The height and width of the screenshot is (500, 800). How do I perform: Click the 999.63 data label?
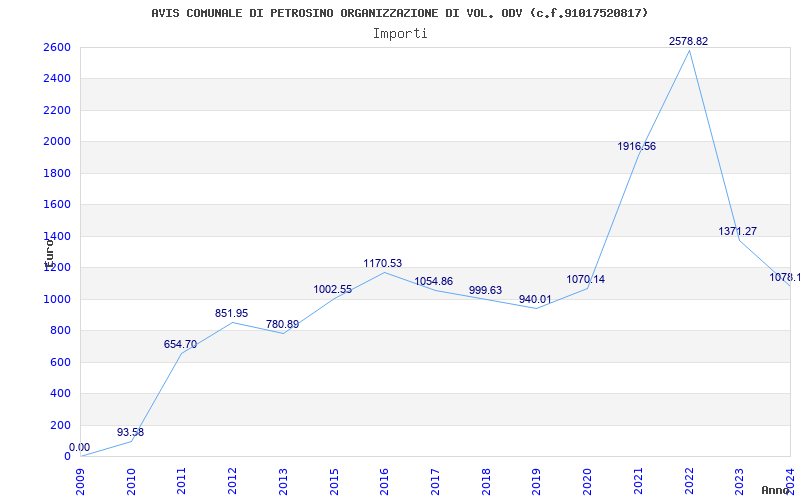[x=485, y=291]
